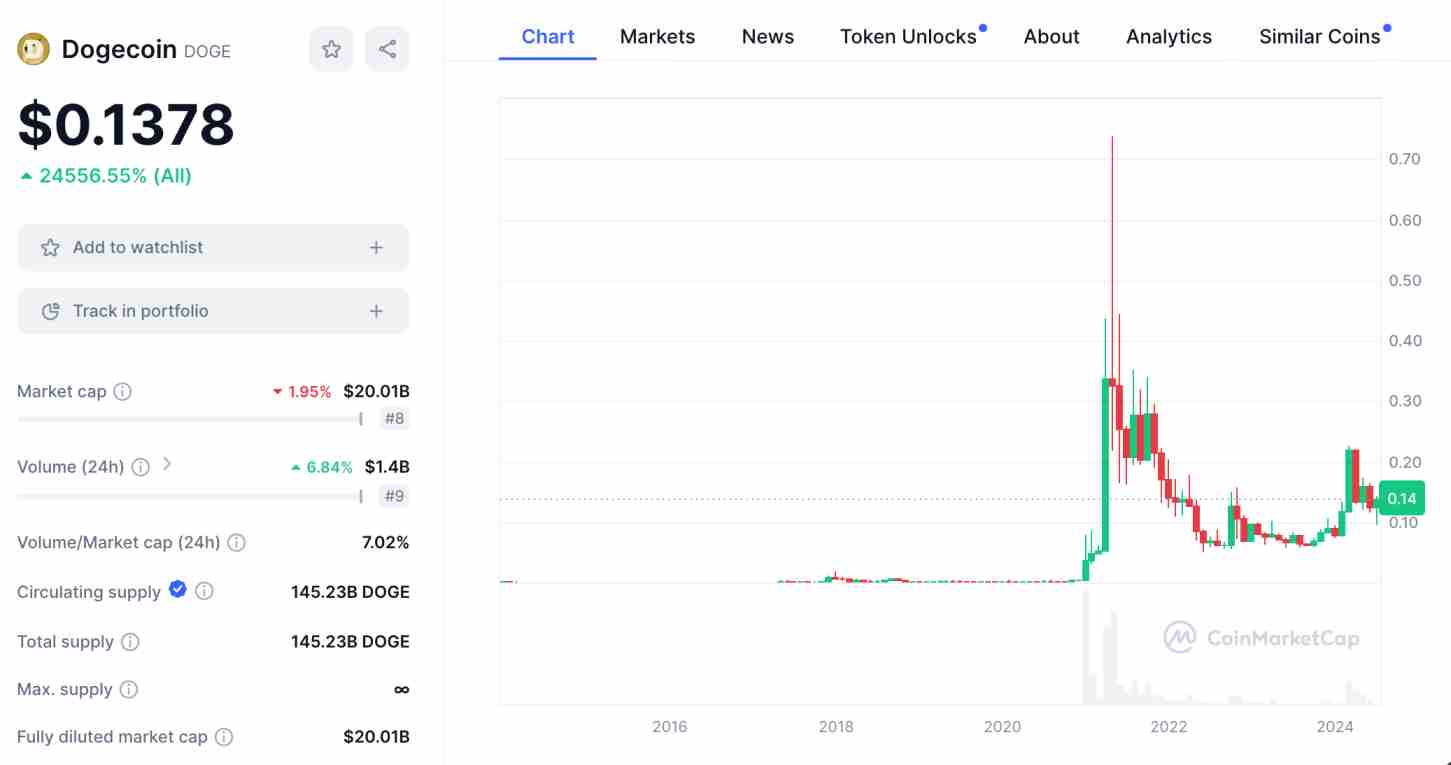Expand the Volume (24h) chevron arrow
This screenshot has height=765, width=1451.
pos(167,464)
